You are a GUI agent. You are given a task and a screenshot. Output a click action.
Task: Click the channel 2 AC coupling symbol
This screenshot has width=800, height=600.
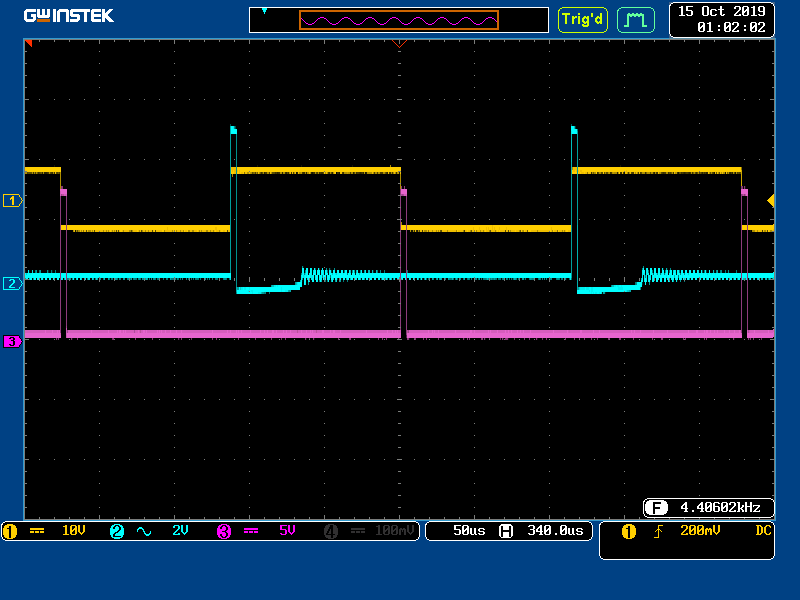coord(144,532)
